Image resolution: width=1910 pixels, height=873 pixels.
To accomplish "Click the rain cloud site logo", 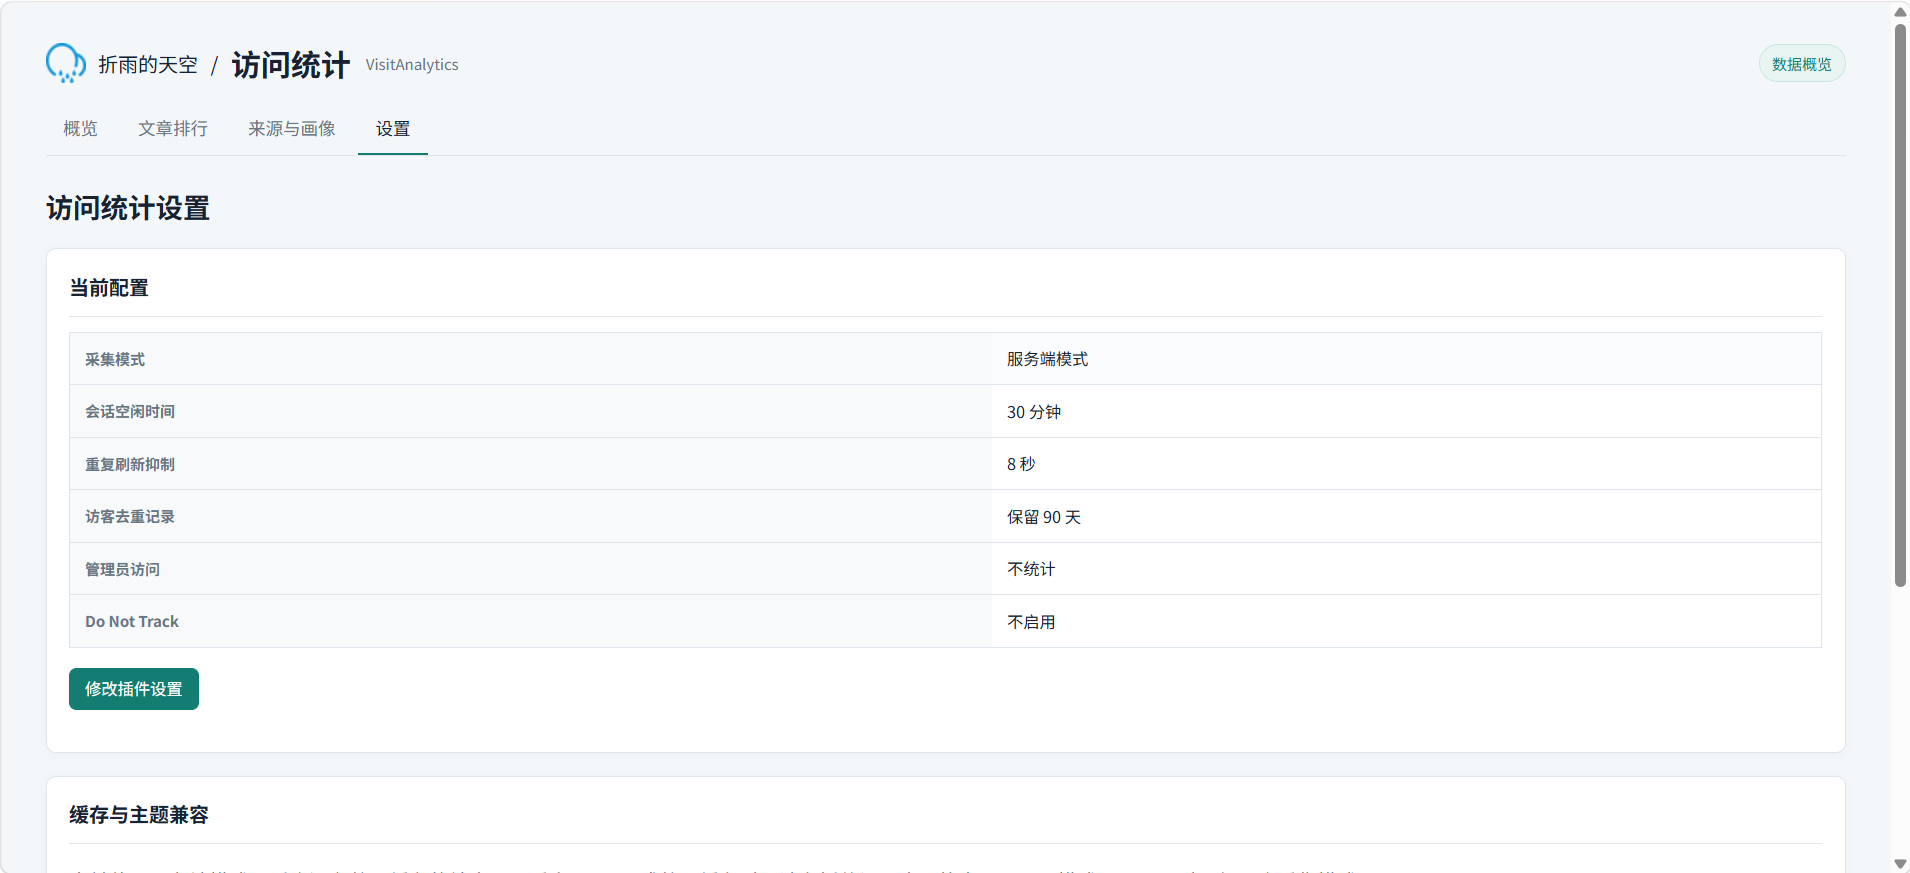I will click(x=66, y=63).
